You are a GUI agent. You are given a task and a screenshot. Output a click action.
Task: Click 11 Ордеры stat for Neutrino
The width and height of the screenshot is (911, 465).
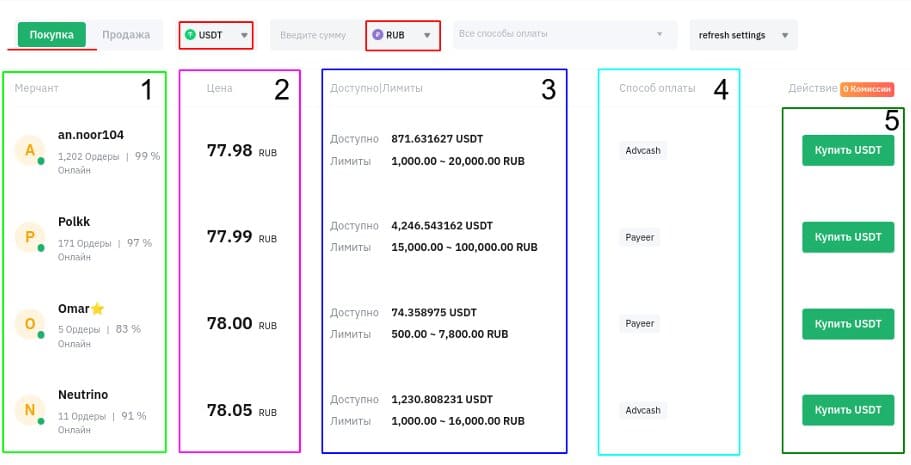[x=81, y=416]
